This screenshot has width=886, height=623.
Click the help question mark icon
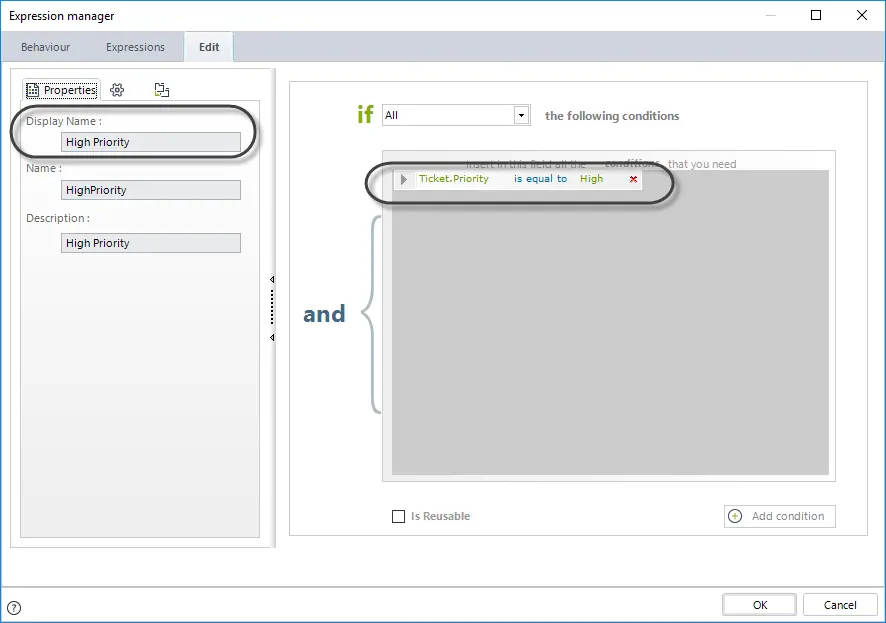(14, 608)
